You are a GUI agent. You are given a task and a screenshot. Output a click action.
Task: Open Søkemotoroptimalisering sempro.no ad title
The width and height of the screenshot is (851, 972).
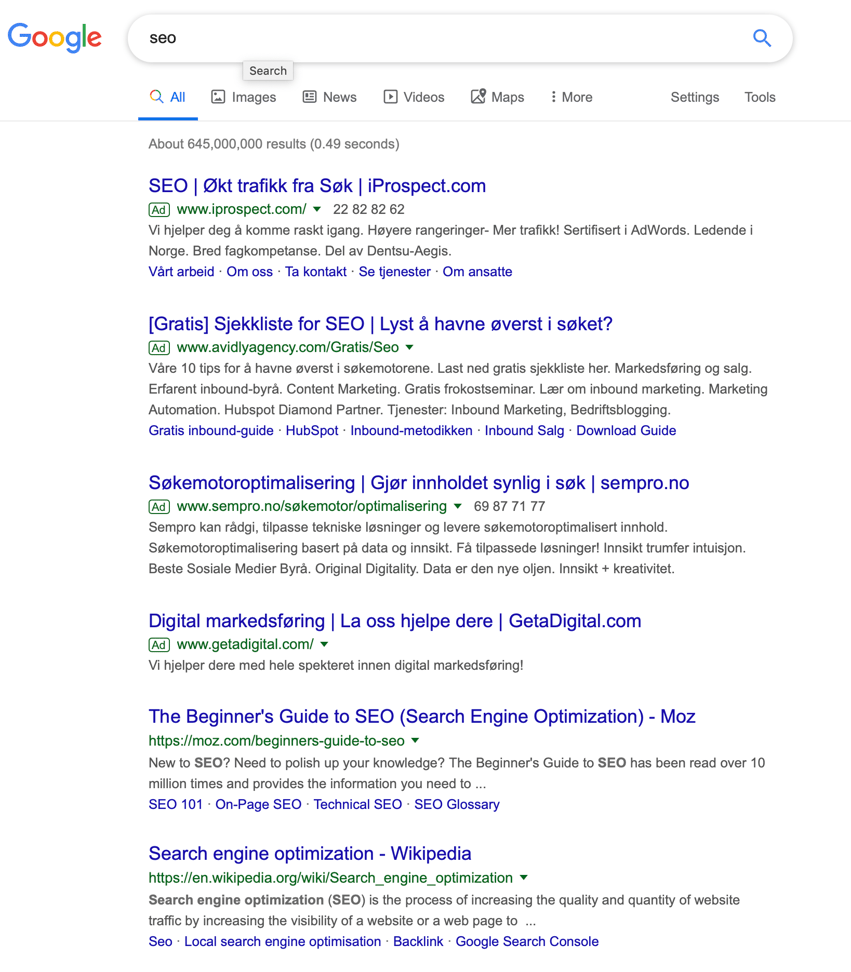418,483
